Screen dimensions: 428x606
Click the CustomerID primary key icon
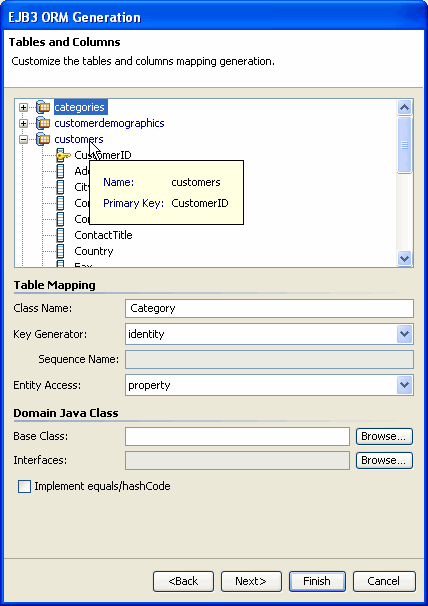pyautogui.click(x=63, y=155)
